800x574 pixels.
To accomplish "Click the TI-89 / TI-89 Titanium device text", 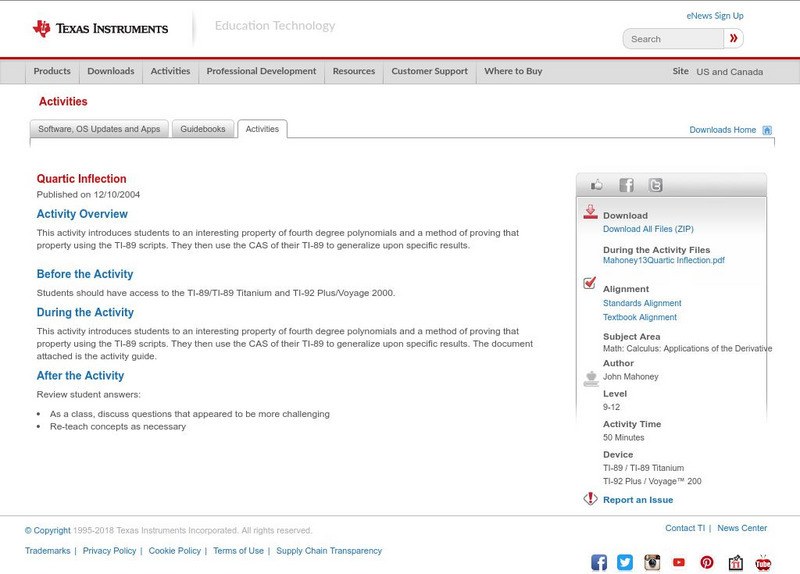I will click(643, 468).
